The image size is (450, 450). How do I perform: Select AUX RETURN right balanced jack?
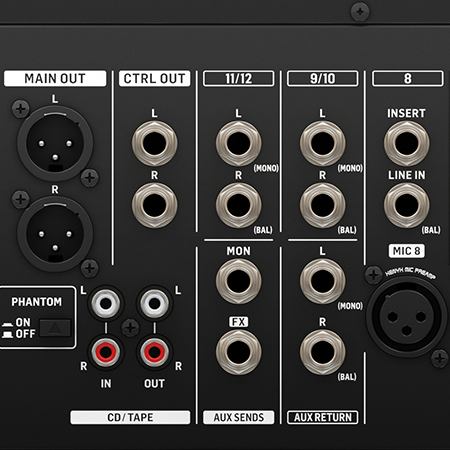point(323,352)
